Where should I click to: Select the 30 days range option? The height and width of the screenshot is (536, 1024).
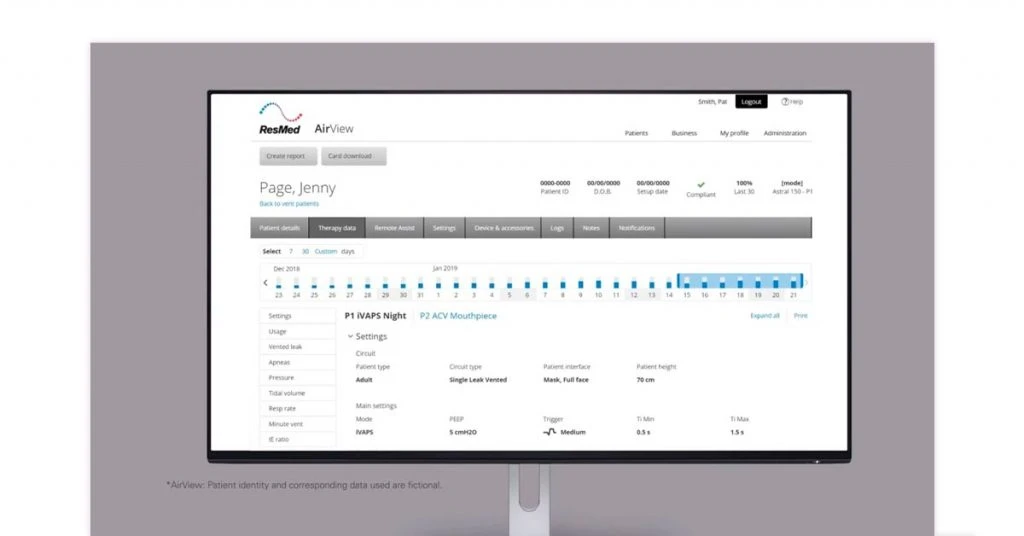click(305, 251)
